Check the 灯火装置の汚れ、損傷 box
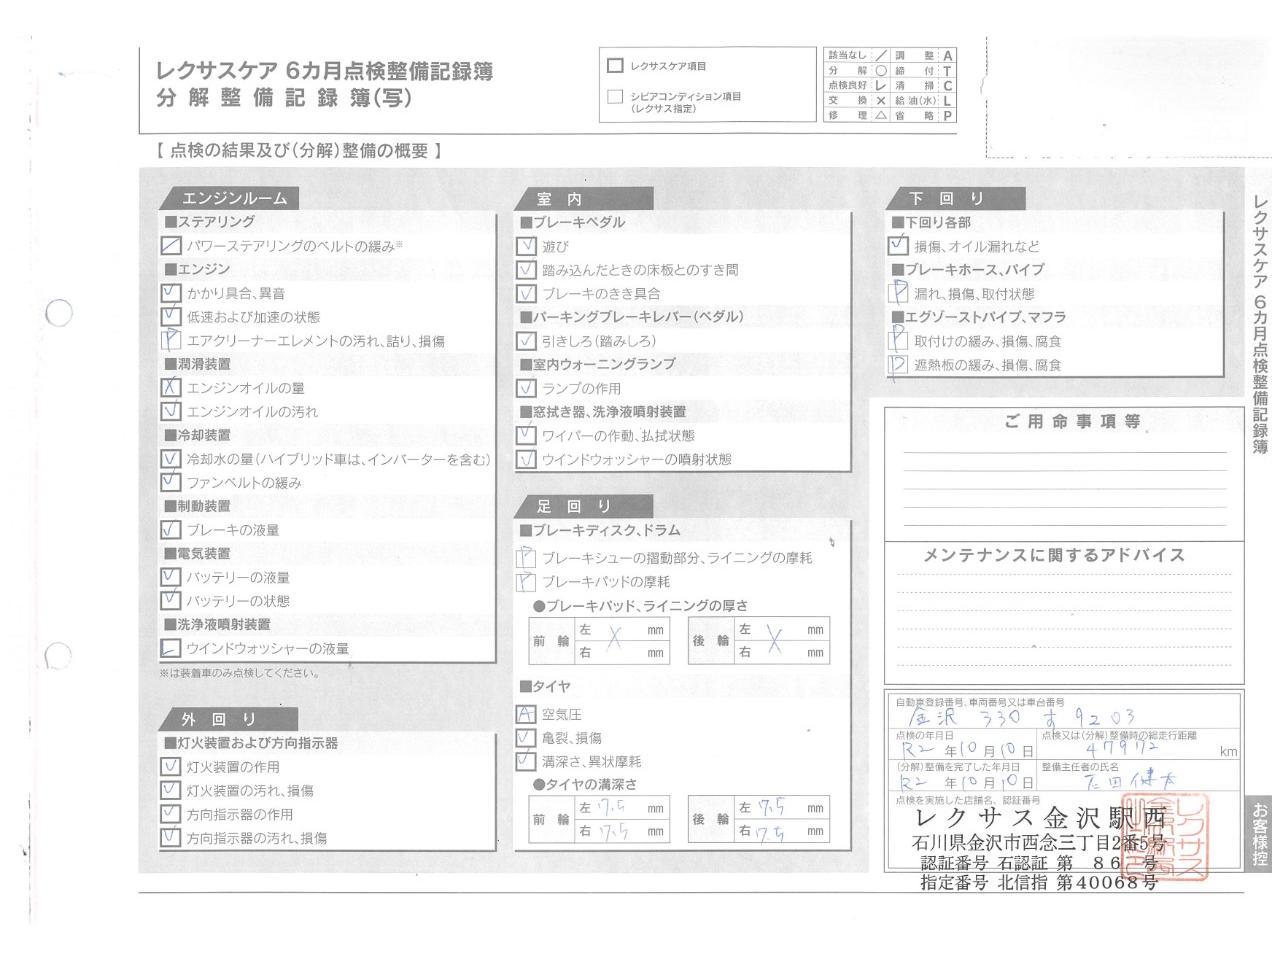1280x960 pixels. [x=171, y=790]
